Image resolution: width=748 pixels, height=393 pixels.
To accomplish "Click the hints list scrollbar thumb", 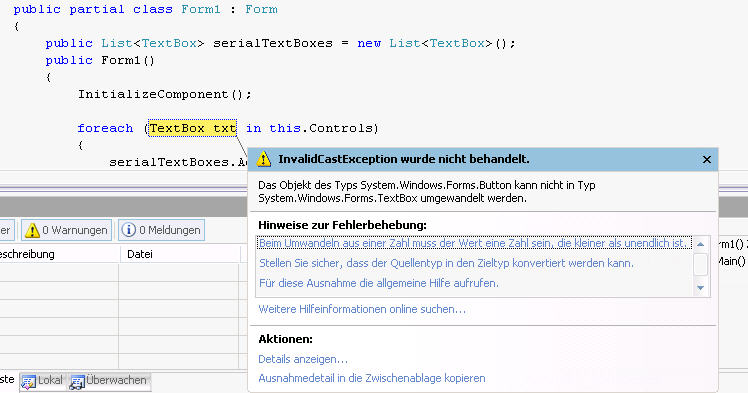I will click(x=700, y=265).
